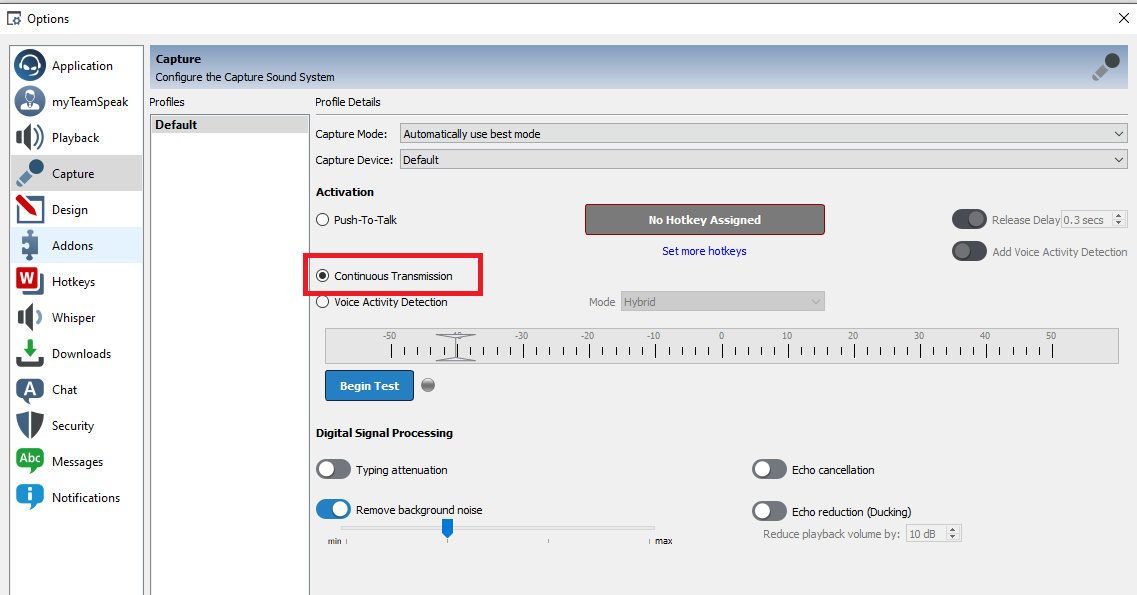Open the Addons puzzle piece icon

tap(30, 246)
